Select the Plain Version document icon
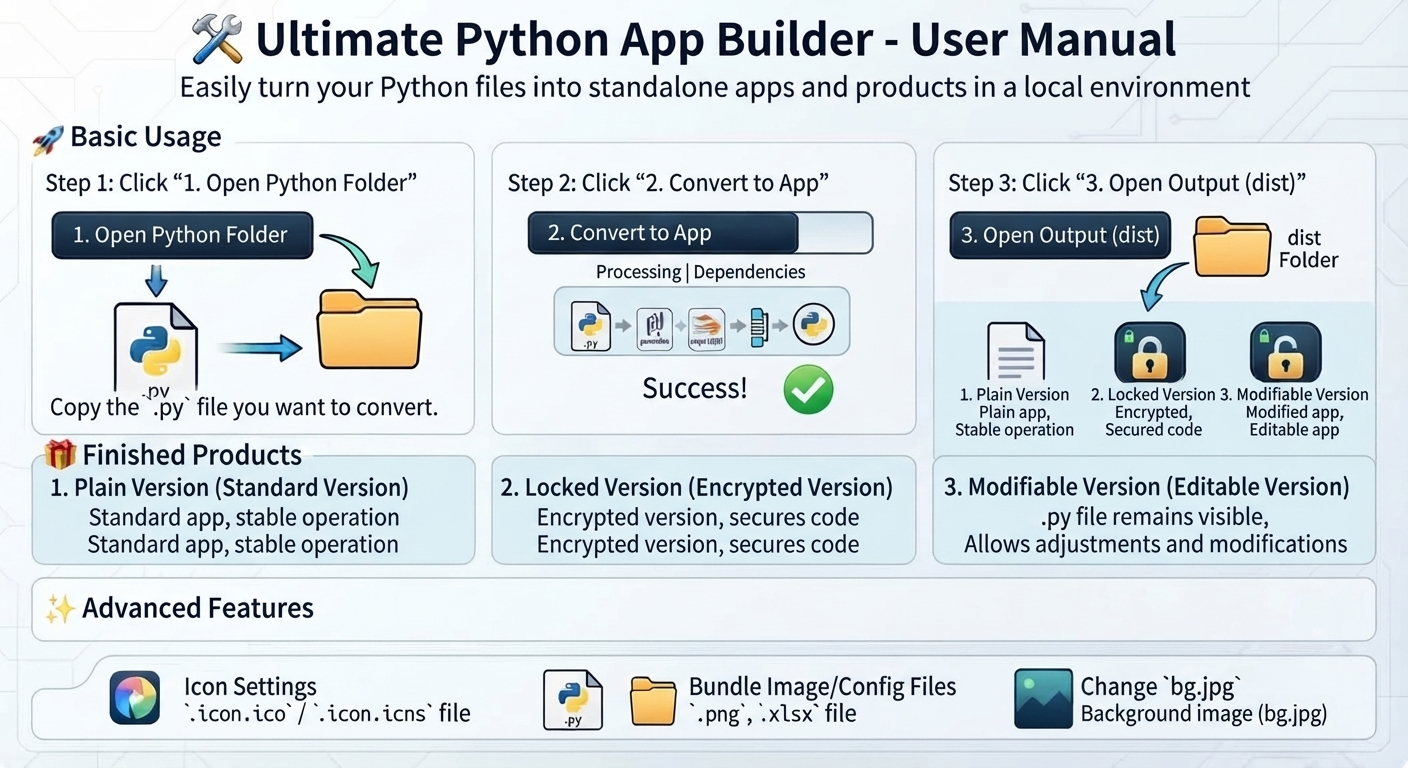Viewport: 1408px width, 768px height. pyautogui.click(x=1015, y=351)
